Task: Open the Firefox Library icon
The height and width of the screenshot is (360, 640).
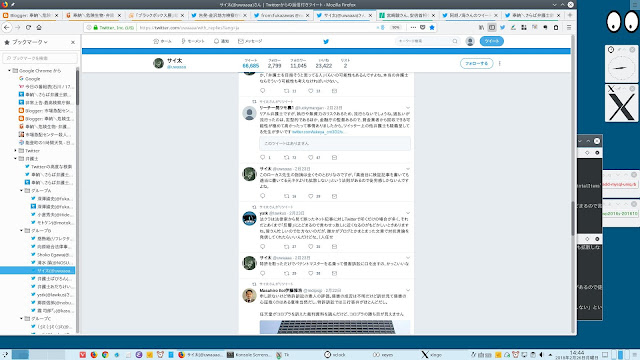Action: click(x=481, y=27)
